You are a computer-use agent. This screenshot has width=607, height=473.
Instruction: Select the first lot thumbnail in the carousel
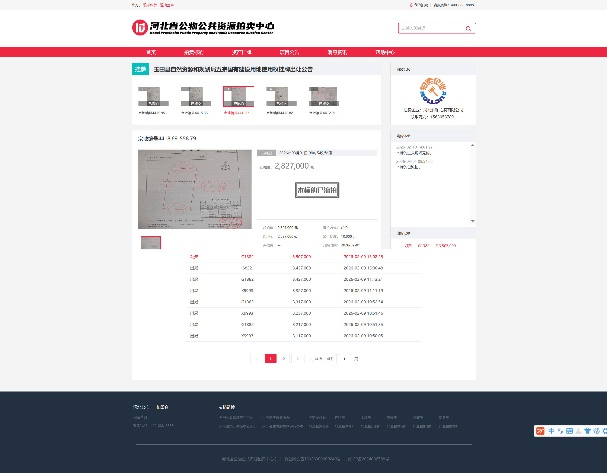(x=153, y=96)
